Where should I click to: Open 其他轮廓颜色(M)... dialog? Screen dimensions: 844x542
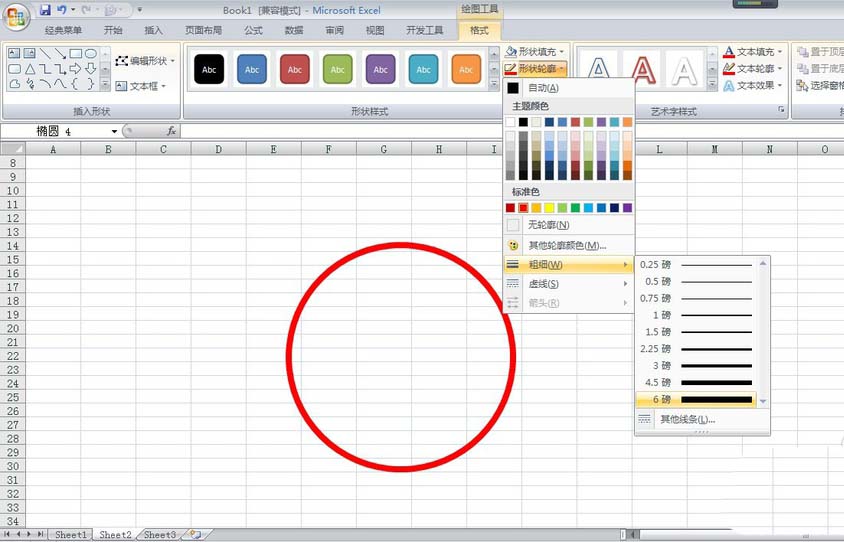(568, 245)
